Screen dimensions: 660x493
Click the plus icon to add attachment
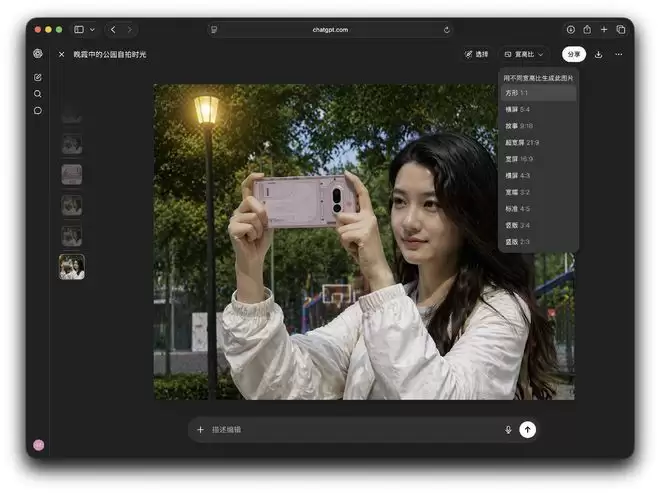click(x=200, y=429)
